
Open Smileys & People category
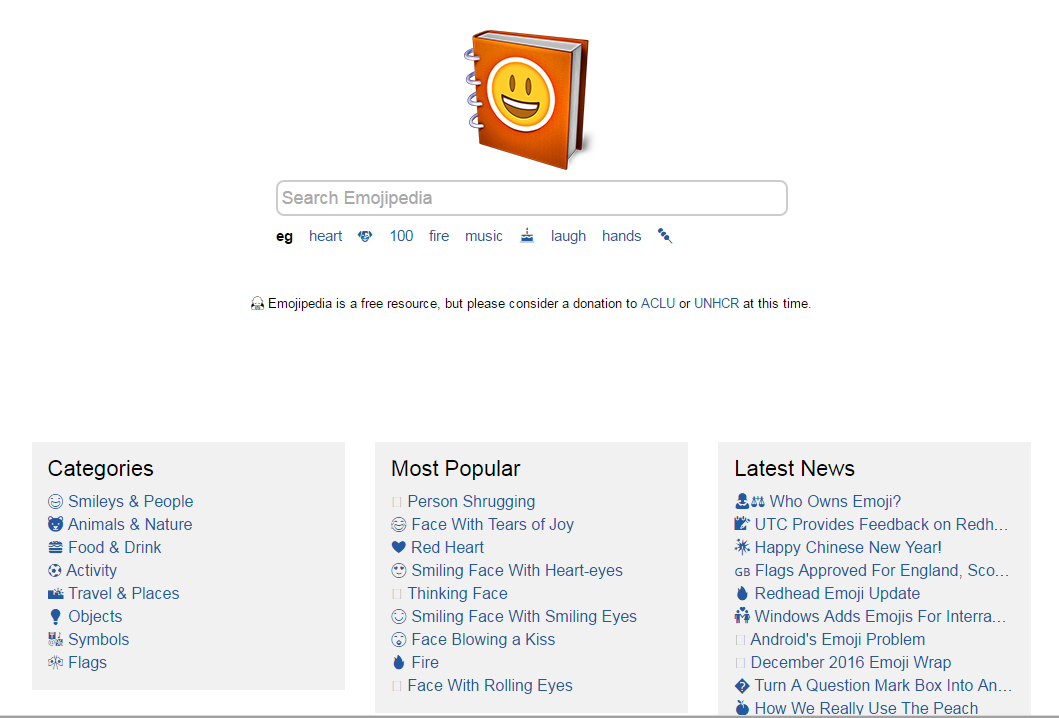(x=130, y=502)
